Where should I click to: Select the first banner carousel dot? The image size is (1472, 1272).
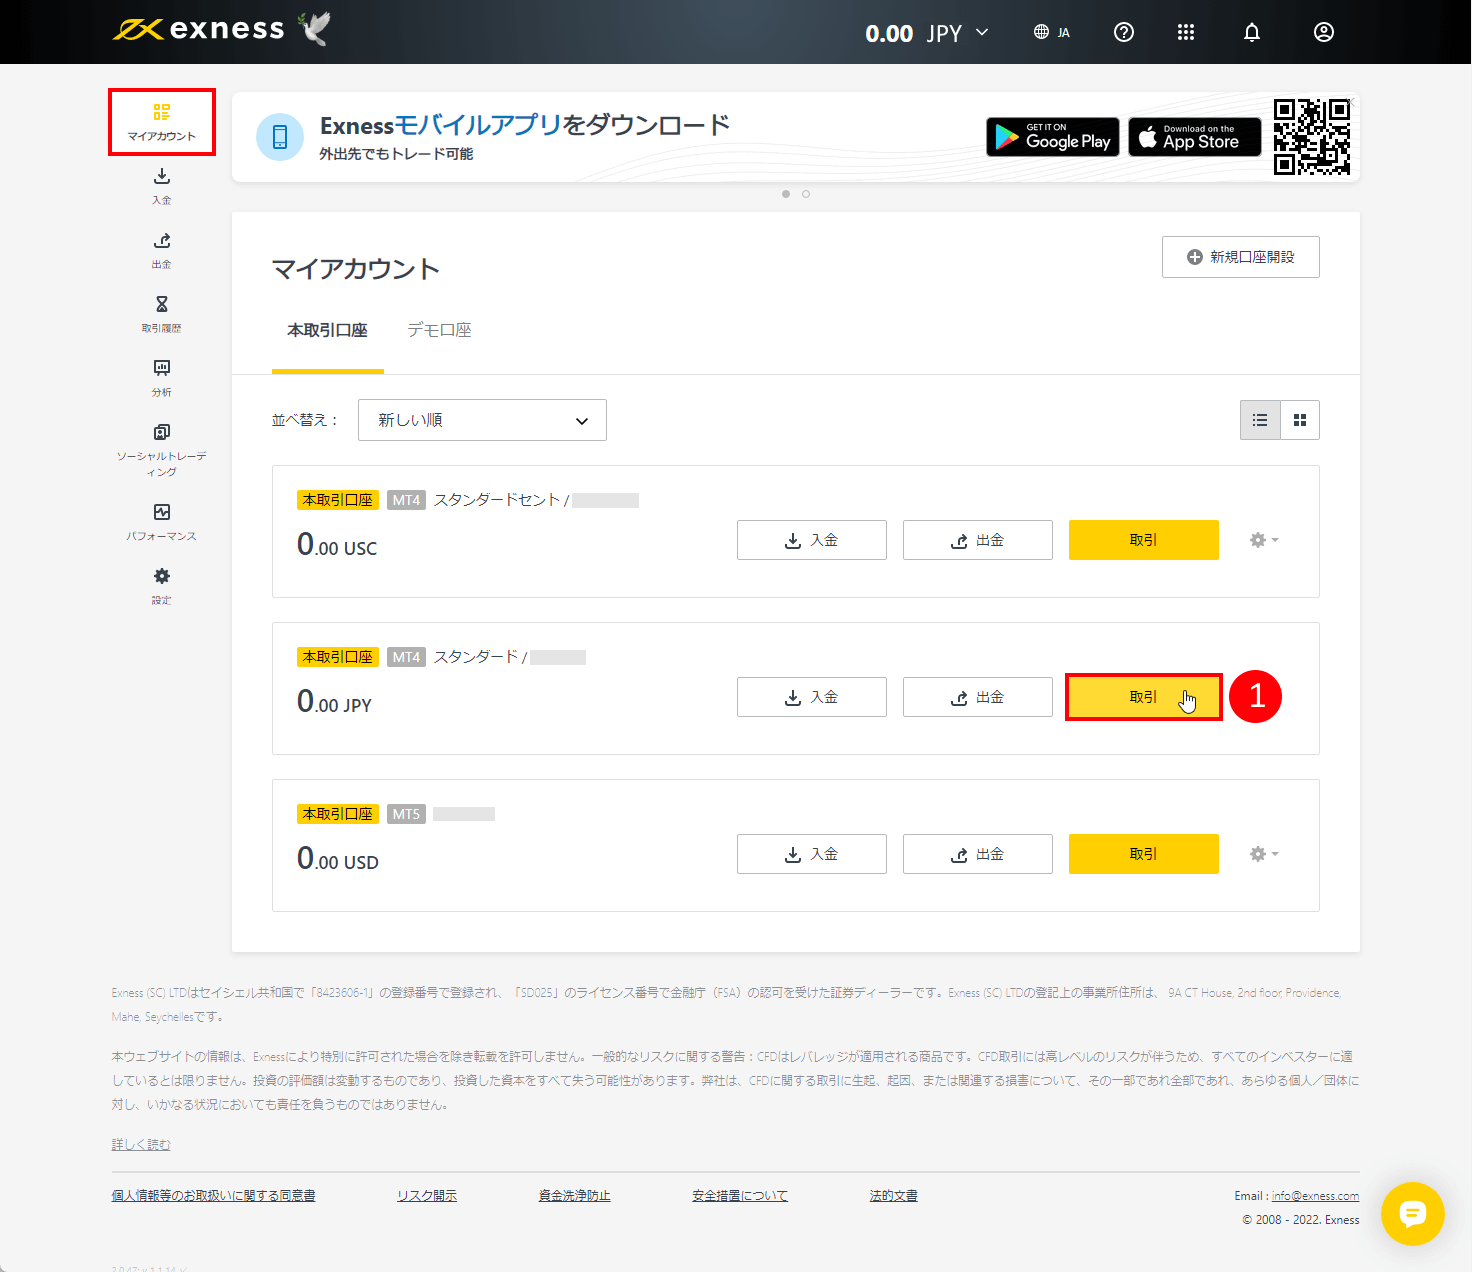(786, 194)
